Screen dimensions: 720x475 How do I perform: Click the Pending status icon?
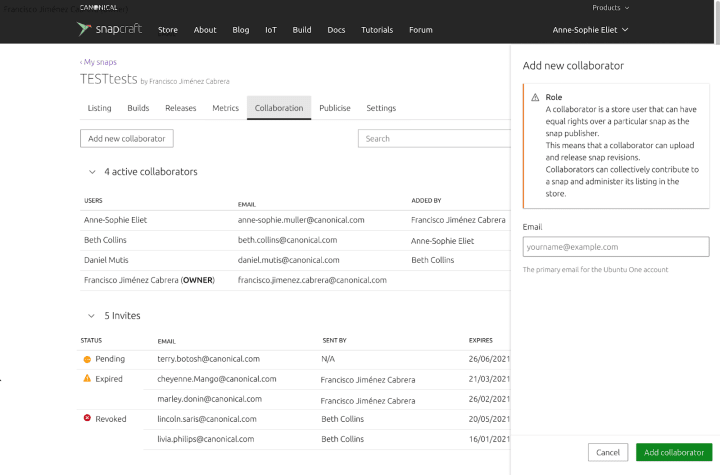pos(87,359)
